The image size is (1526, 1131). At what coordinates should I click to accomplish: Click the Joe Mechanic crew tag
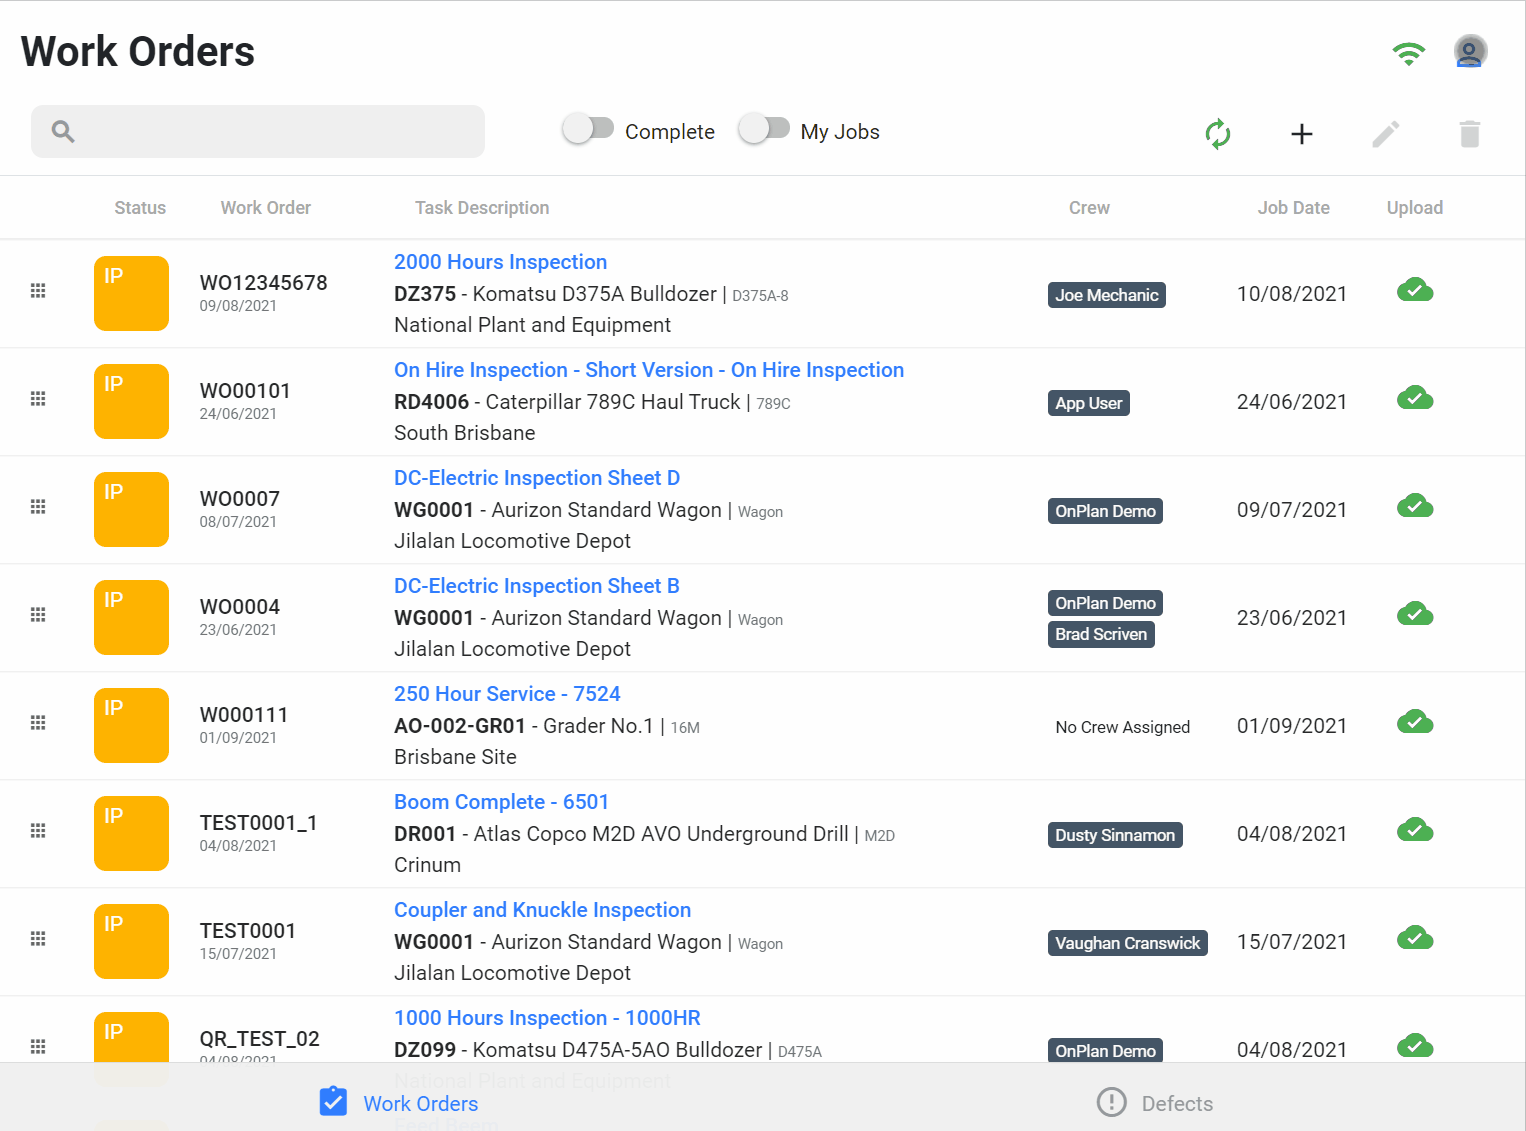1106,295
